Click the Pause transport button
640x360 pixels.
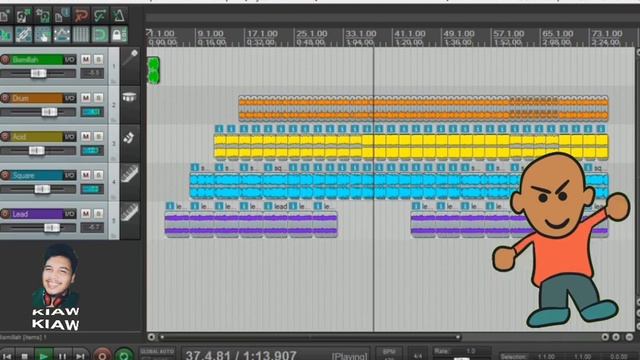(x=62, y=356)
